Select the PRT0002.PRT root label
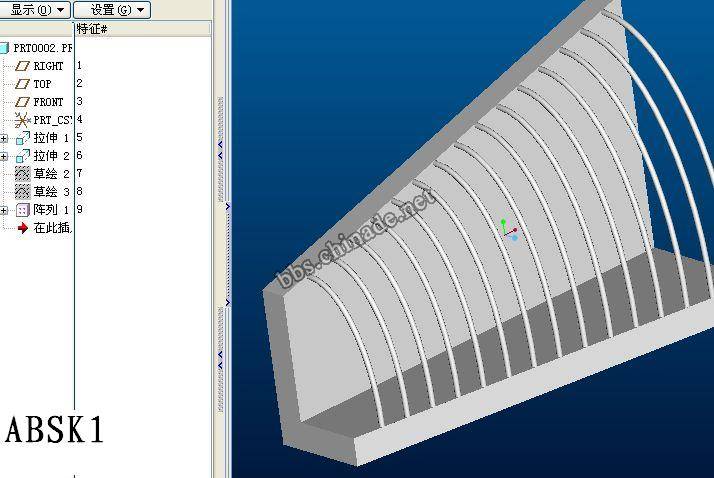The width and height of the screenshot is (714, 478). (42, 48)
